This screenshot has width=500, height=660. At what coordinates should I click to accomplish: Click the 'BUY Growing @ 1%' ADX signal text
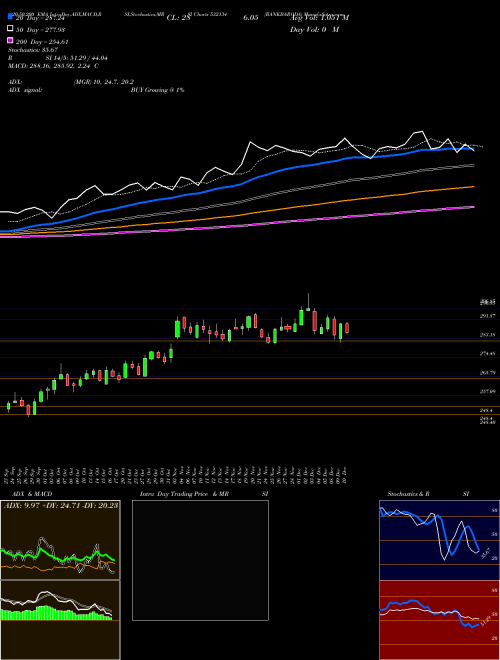(x=157, y=90)
